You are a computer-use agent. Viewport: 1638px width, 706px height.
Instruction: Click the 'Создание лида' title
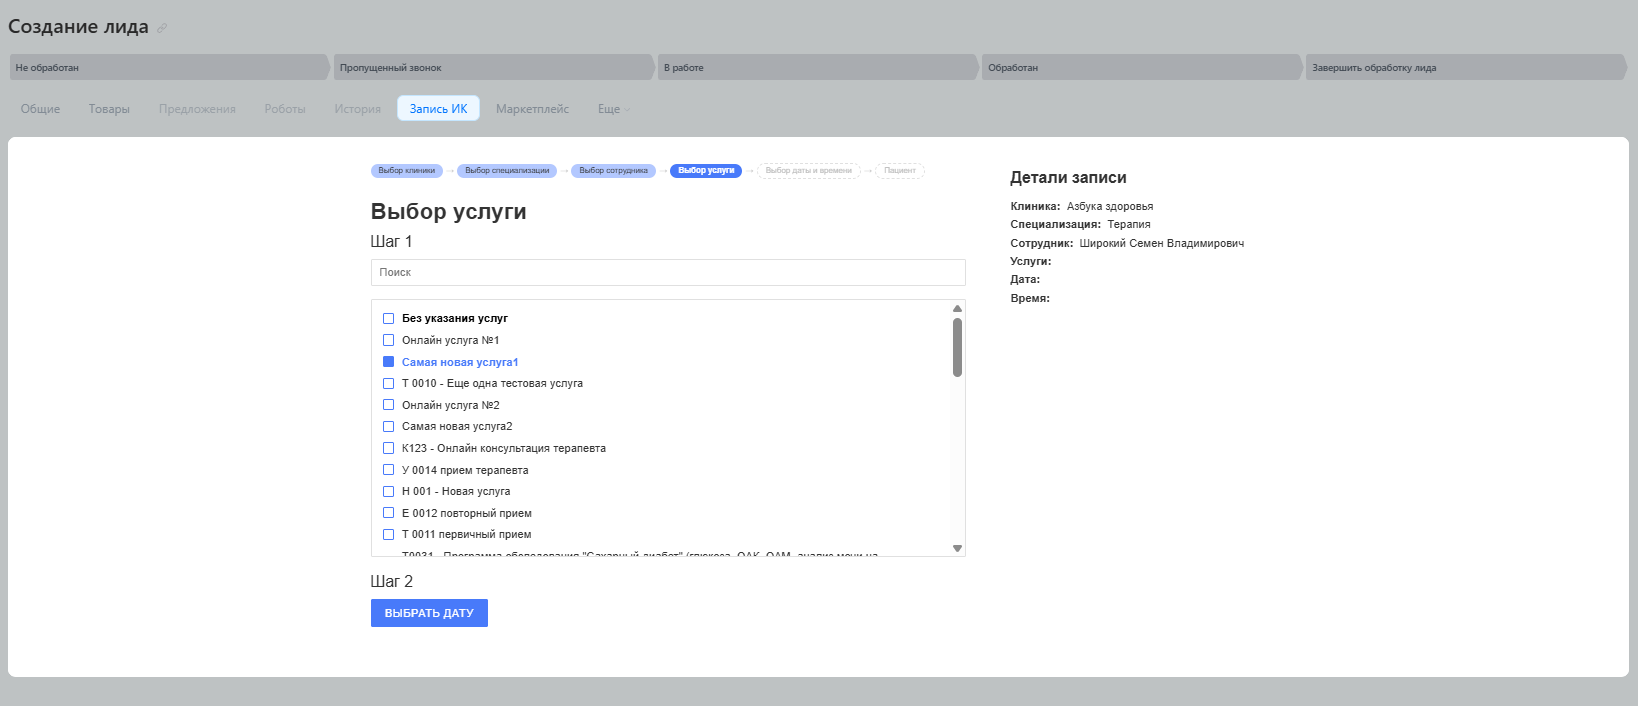pyautogui.click(x=78, y=27)
